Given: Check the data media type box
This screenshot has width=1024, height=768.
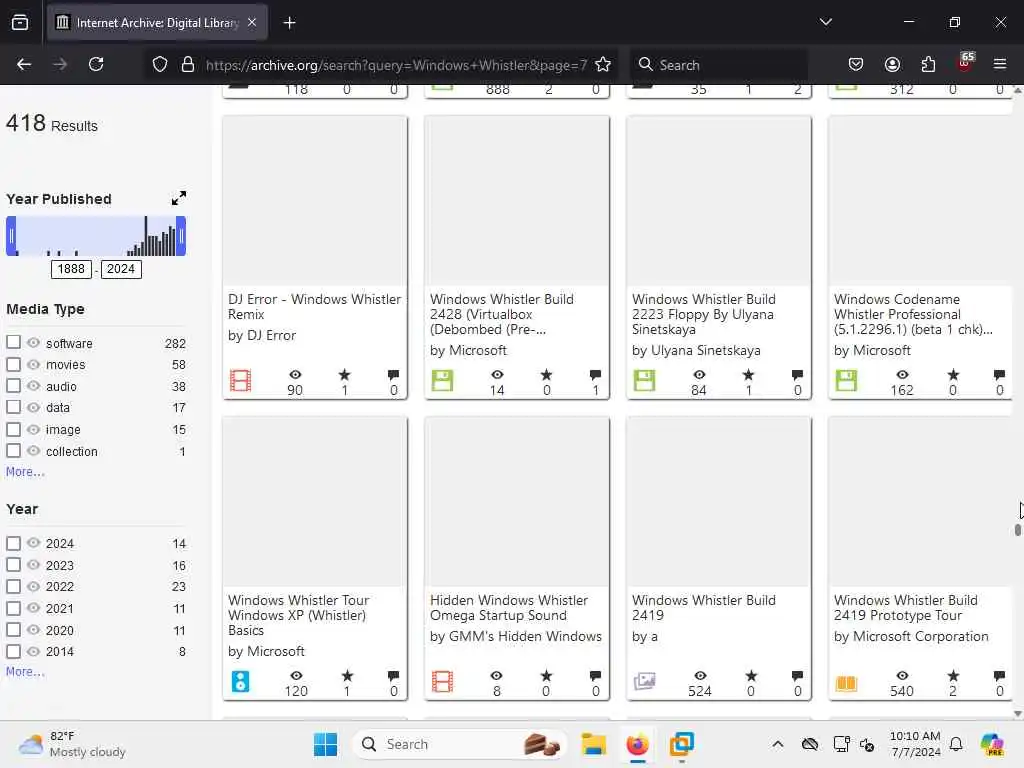Looking at the screenshot, I should [x=13, y=407].
